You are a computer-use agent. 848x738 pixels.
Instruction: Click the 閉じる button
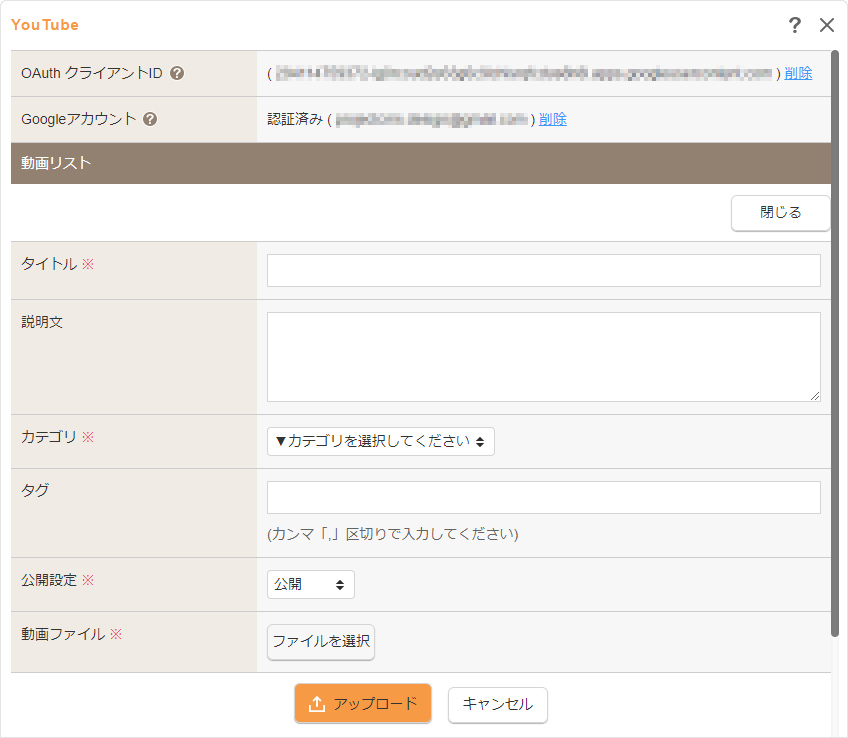coord(780,212)
